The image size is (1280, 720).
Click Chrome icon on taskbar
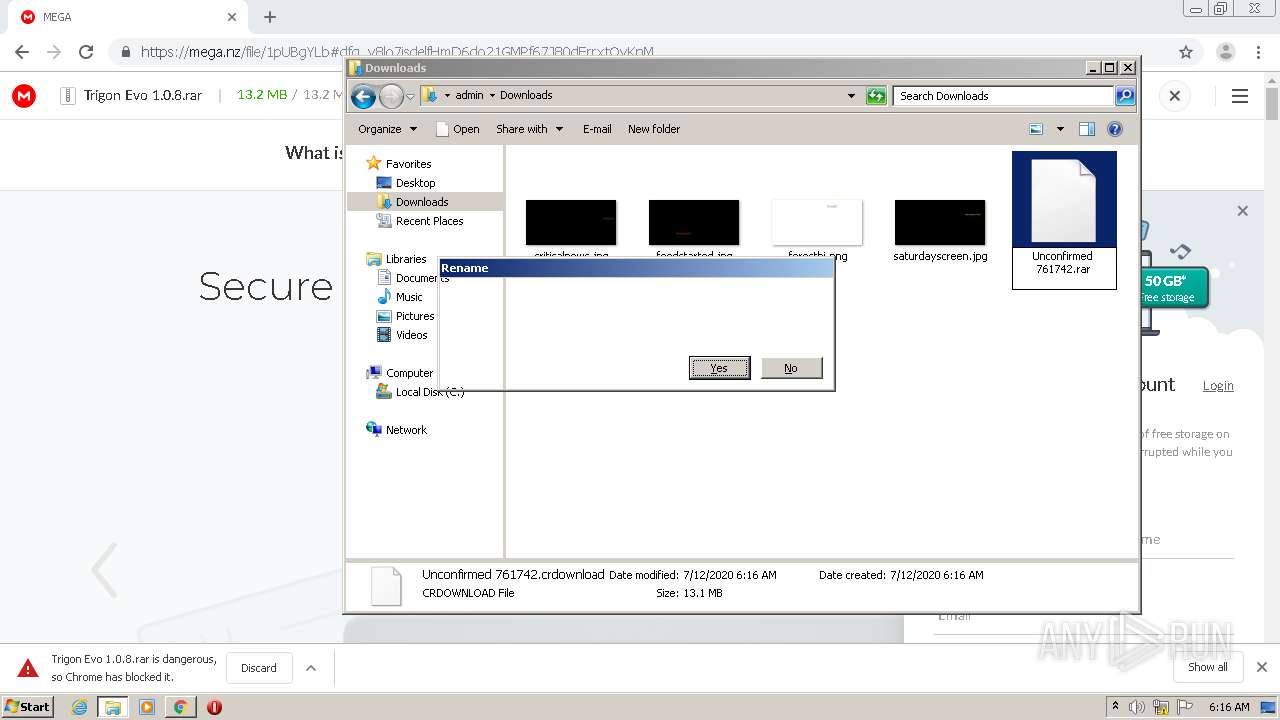(x=180, y=707)
